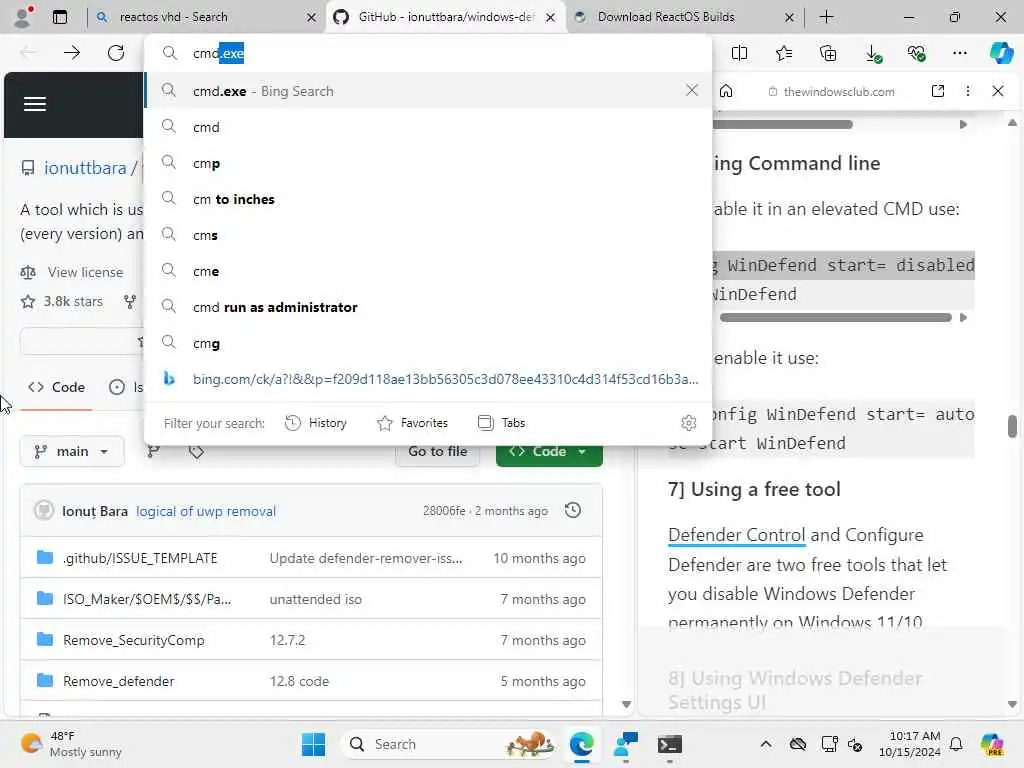Click the sidebar top horizontal scrollbar
This screenshot has height=768, width=1024.
click(x=782, y=124)
